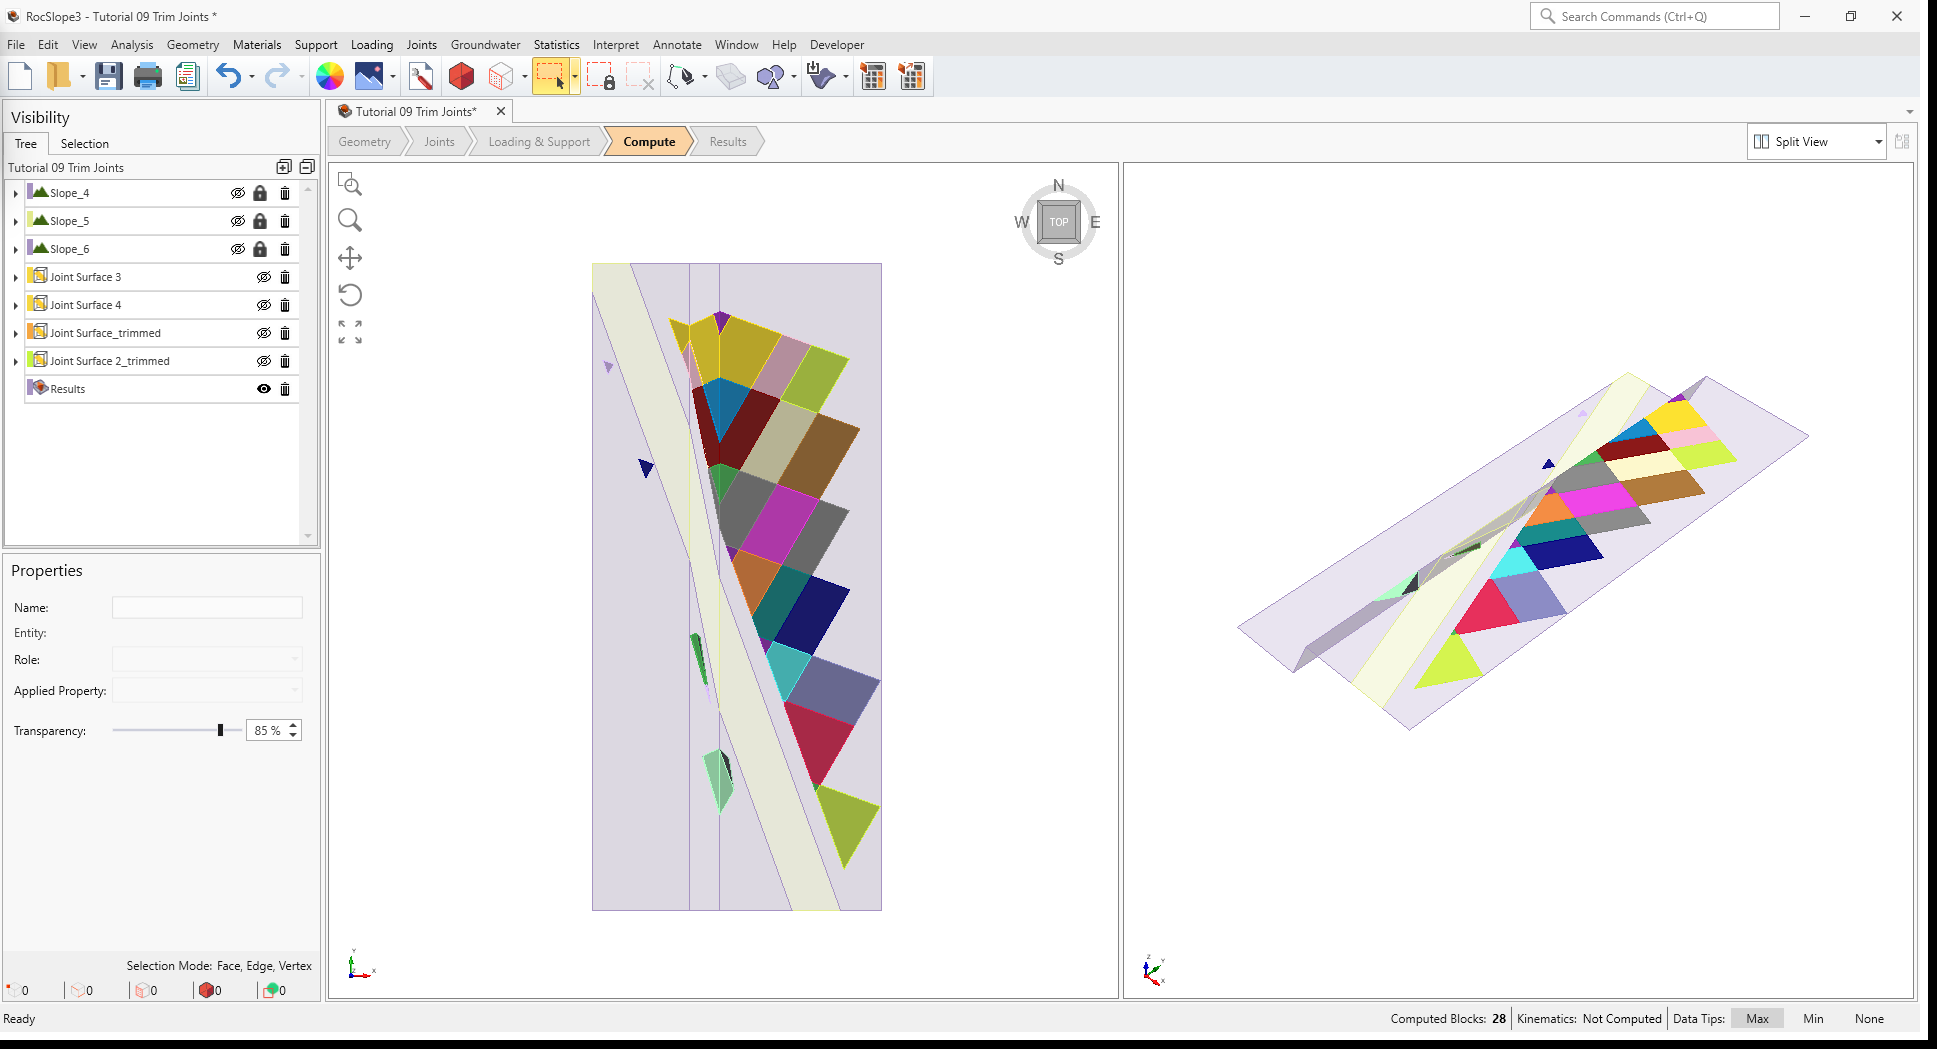The width and height of the screenshot is (1937, 1049).
Task: Open the Geometry menu
Action: coord(193,45)
